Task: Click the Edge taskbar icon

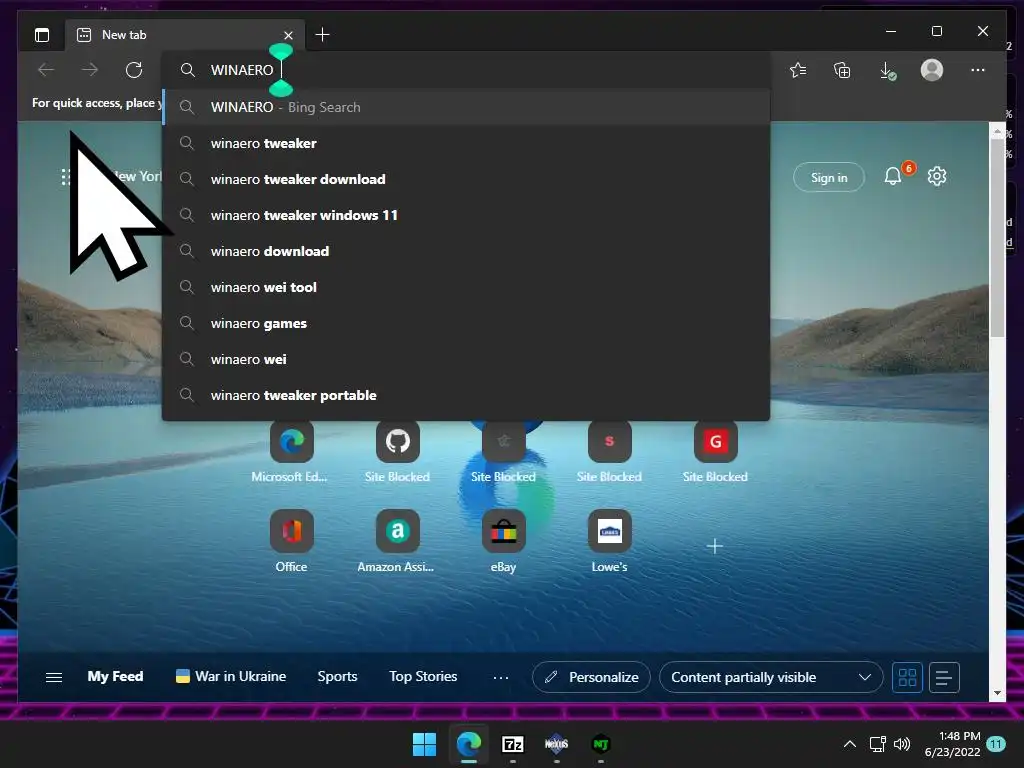Action: (468, 744)
